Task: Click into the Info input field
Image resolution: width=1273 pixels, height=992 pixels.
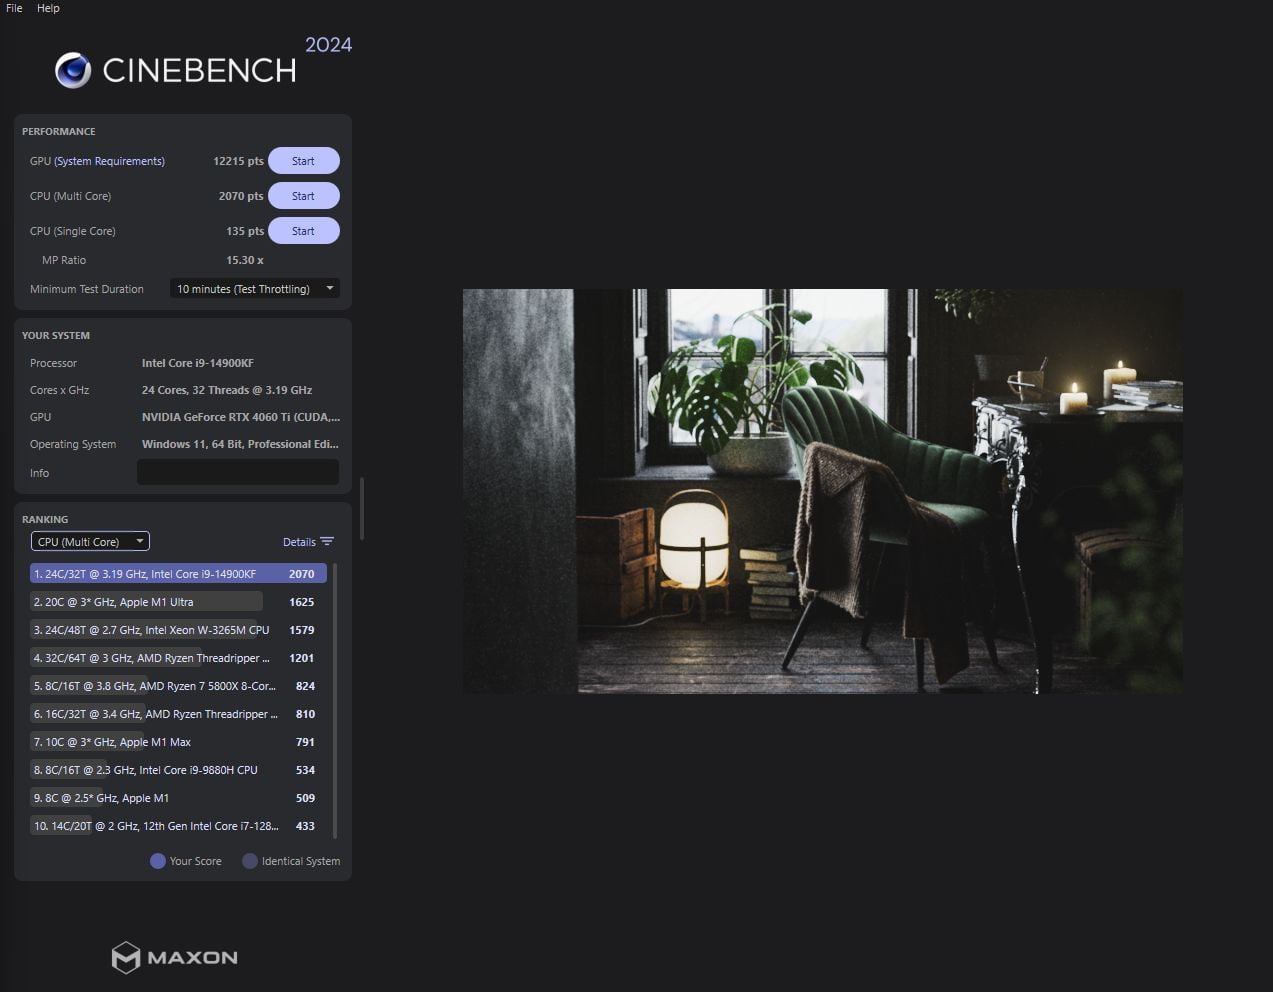Action: coord(238,472)
